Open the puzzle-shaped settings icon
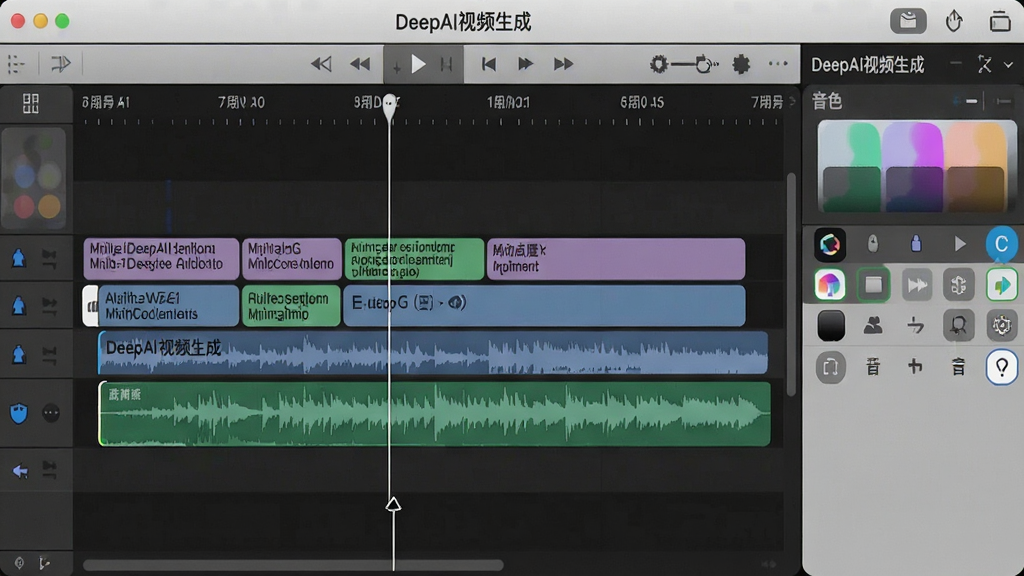This screenshot has height=576, width=1024. [741, 64]
